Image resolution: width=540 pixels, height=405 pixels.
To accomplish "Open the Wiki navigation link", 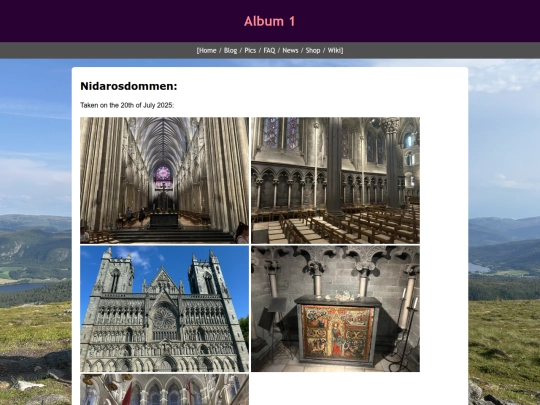I will click(334, 50).
